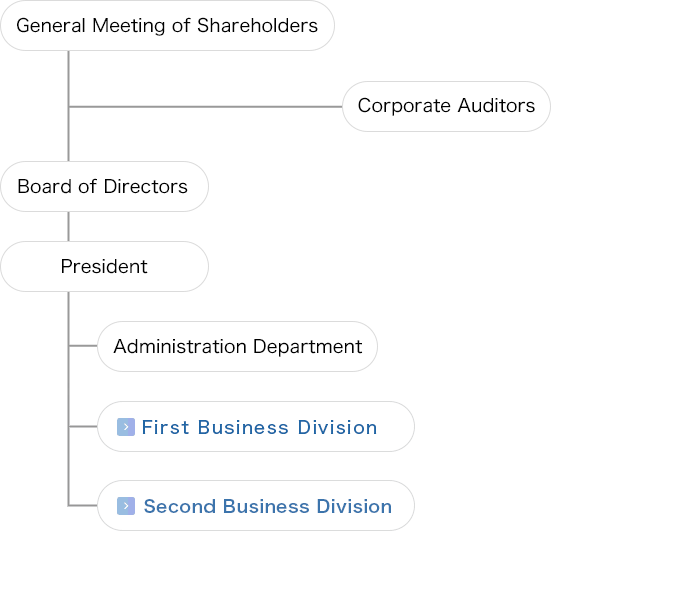This screenshot has height=590, width=696.
Task: Click empty space inside First Business Division pill's right end
Action: click(395, 427)
